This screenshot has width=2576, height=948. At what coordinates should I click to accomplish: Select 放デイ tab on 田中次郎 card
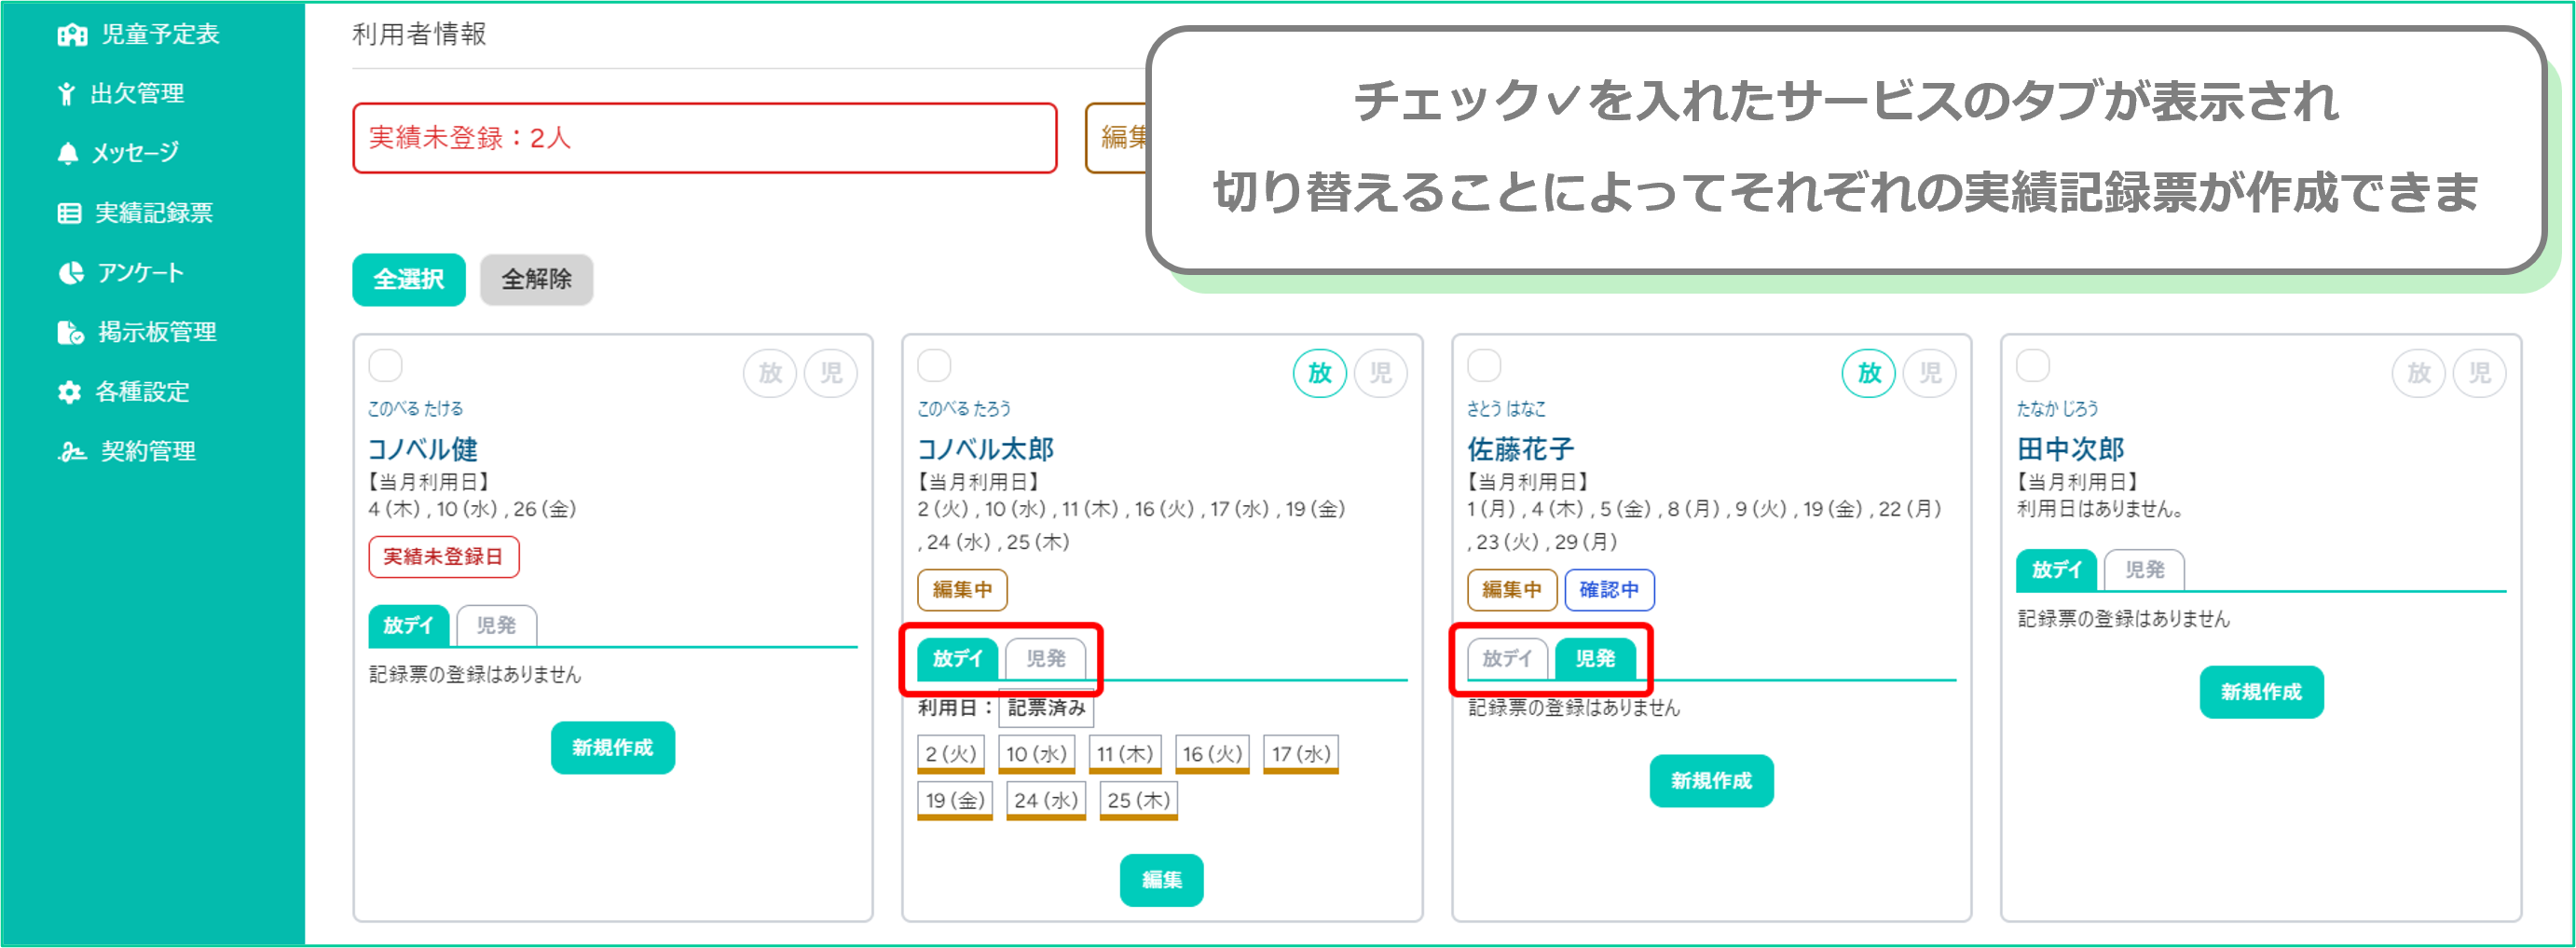pos(2056,570)
